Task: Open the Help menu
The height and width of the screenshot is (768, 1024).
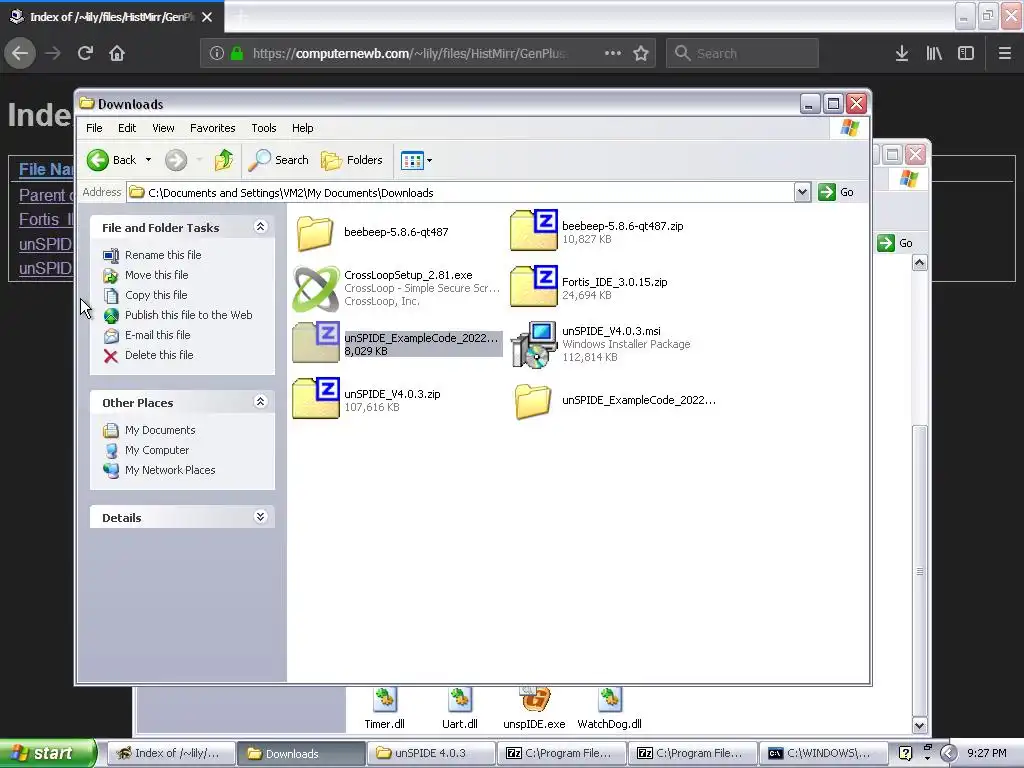Action: tap(302, 128)
